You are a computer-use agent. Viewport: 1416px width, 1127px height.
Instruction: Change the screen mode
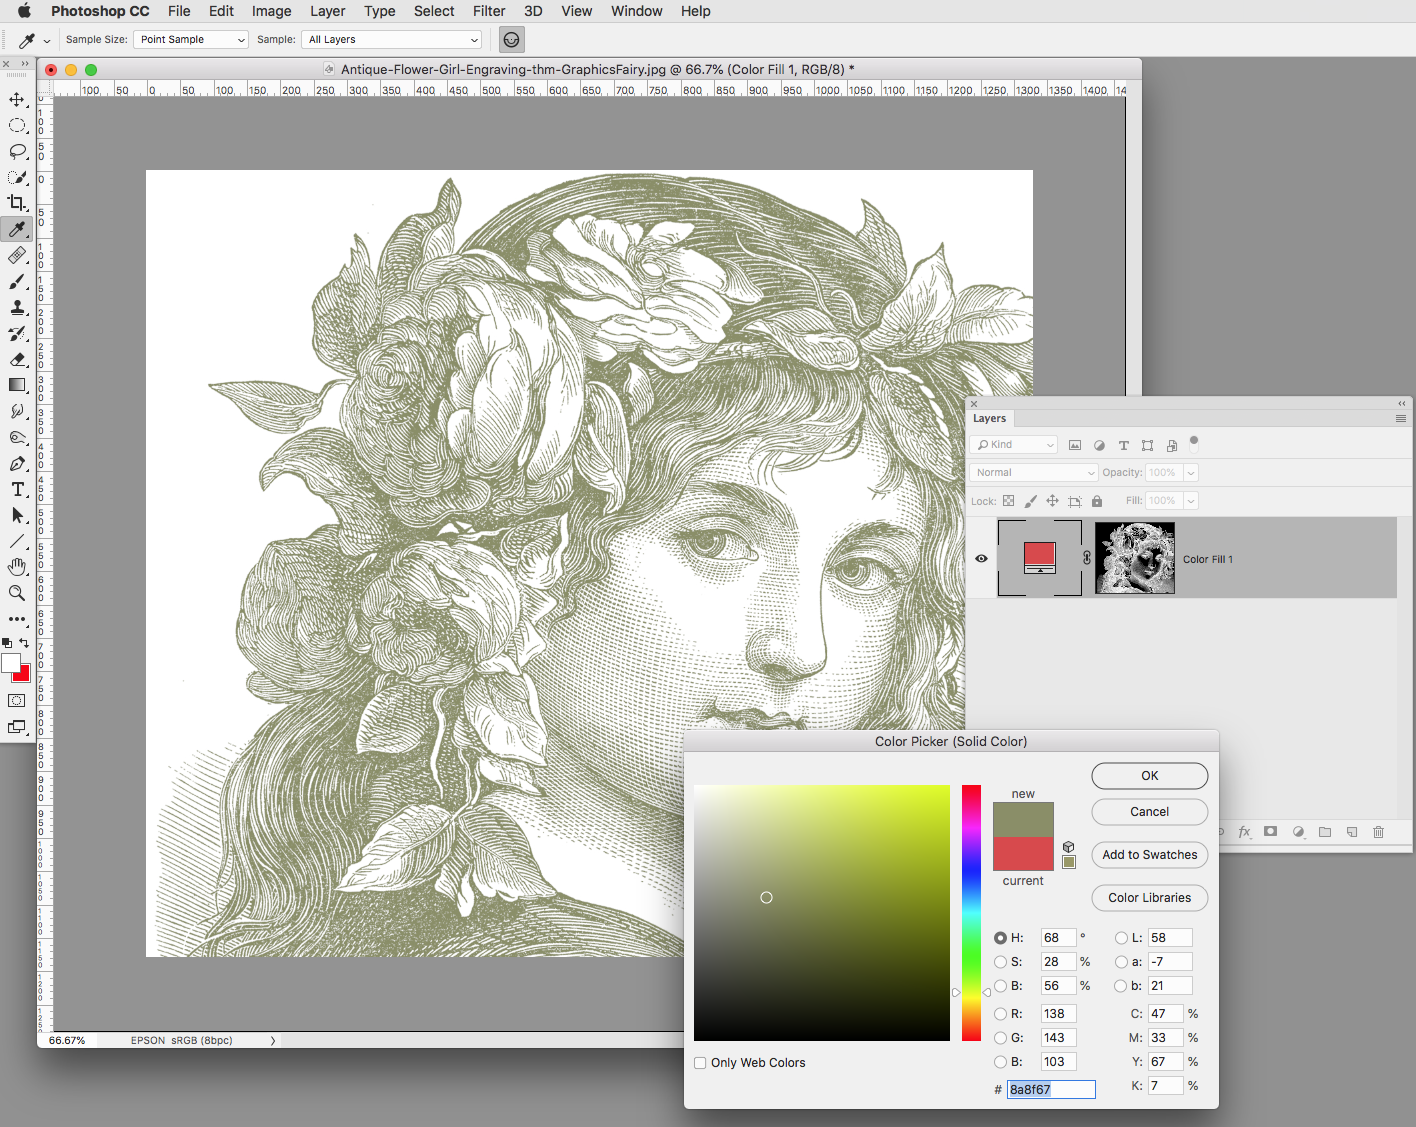click(17, 727)
